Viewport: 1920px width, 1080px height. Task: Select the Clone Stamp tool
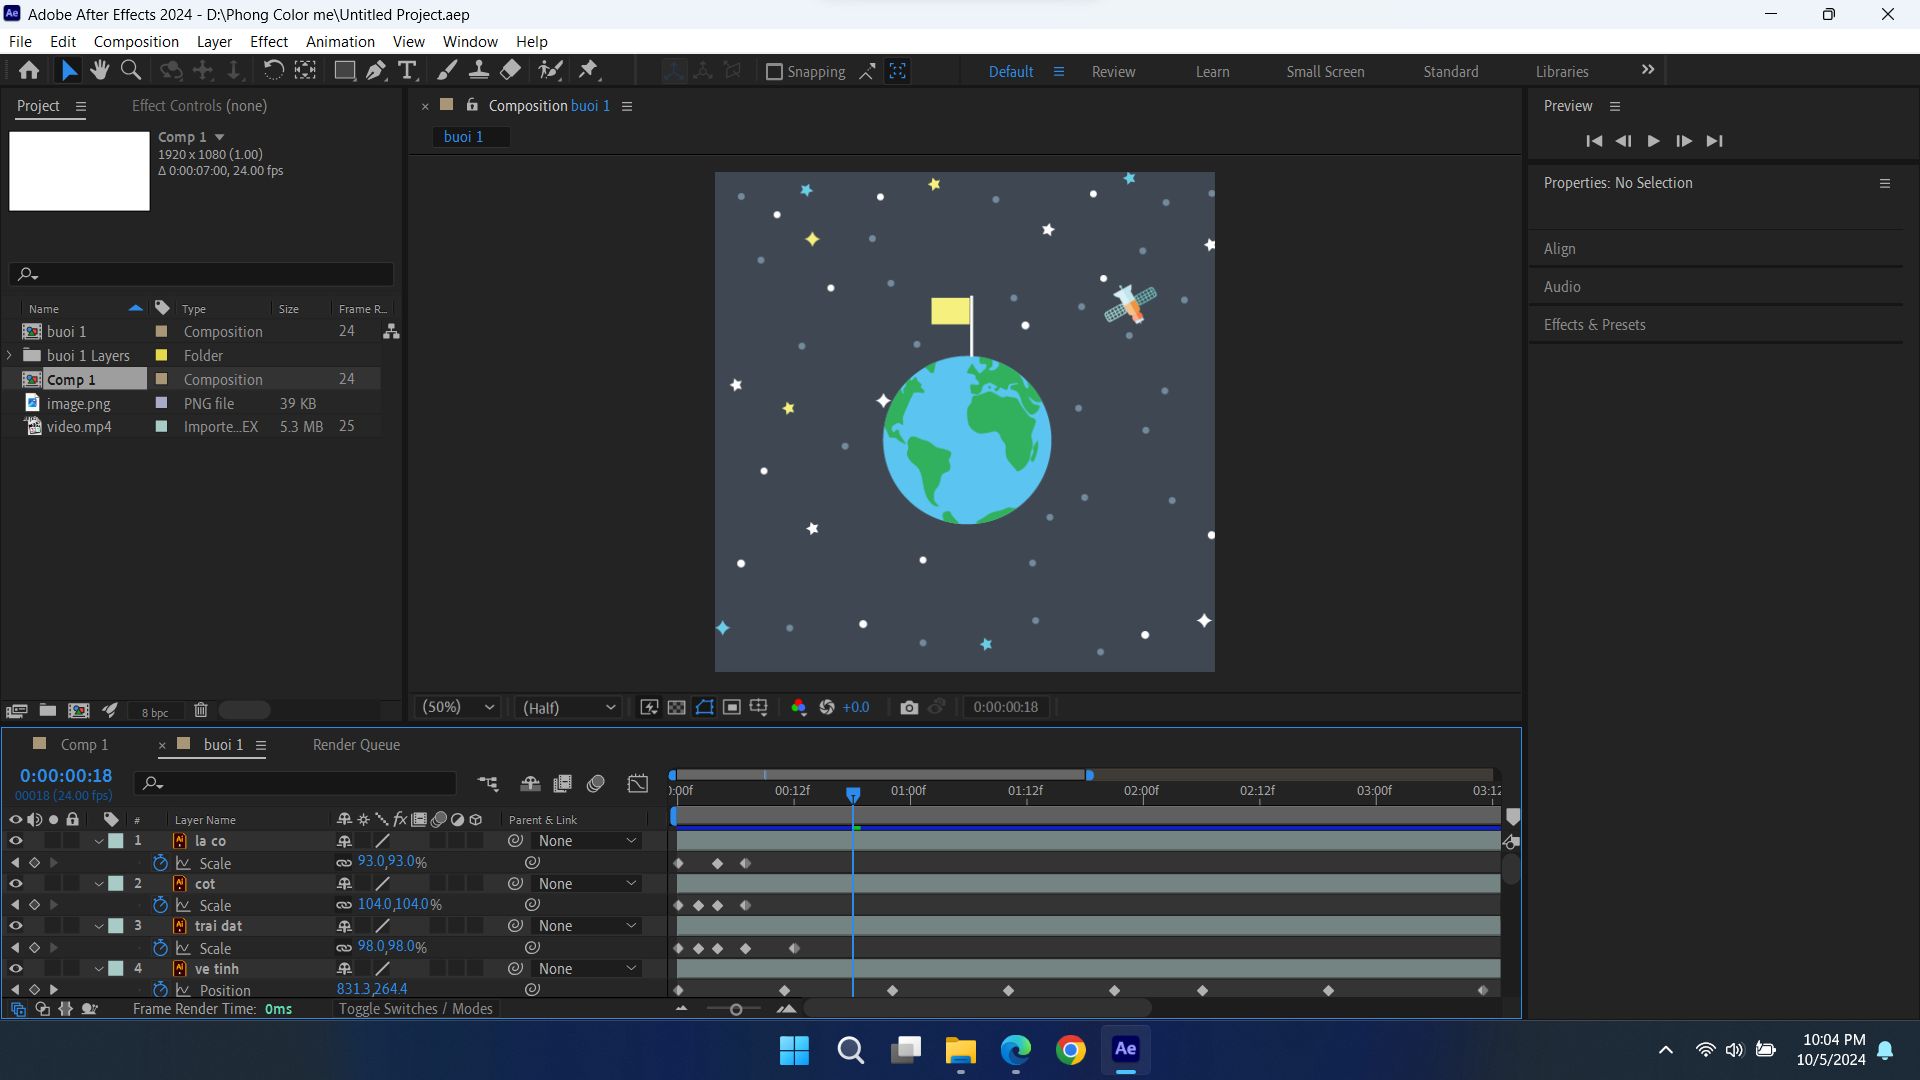pyautogui.click(x=479, y=70)
